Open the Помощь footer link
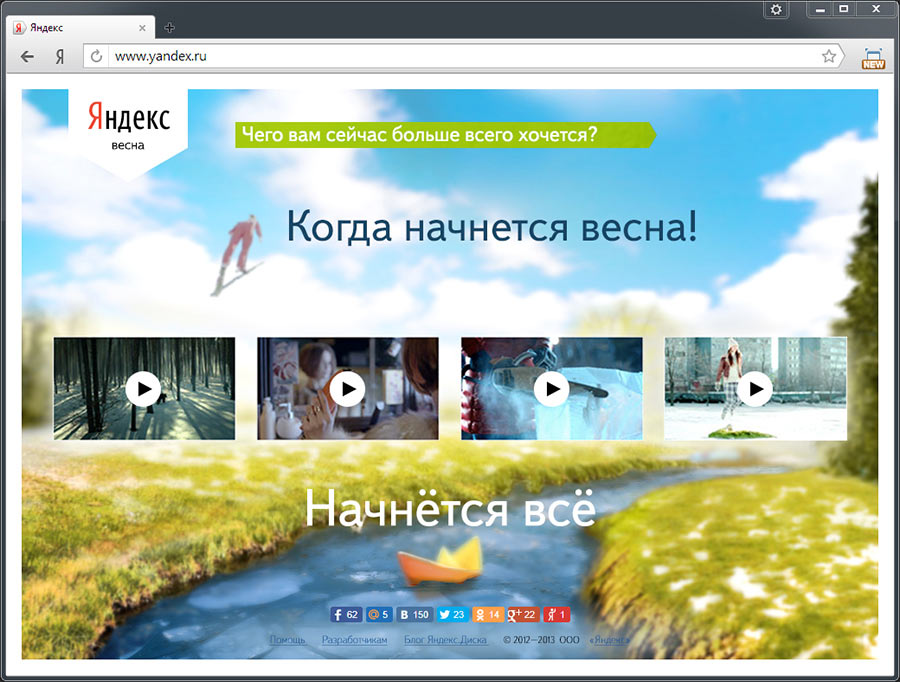Viewport: 900px width, 682px height. pos(287,639)
